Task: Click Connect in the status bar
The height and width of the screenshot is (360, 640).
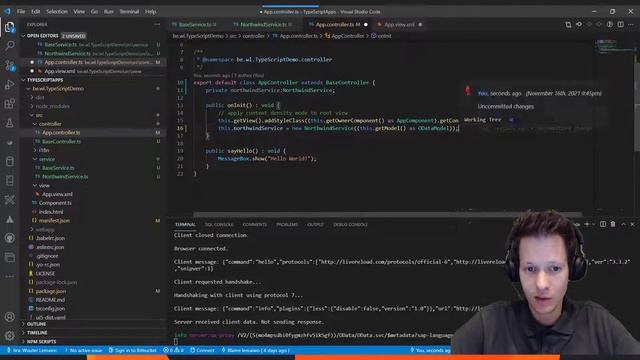Action: pos(202,350)
